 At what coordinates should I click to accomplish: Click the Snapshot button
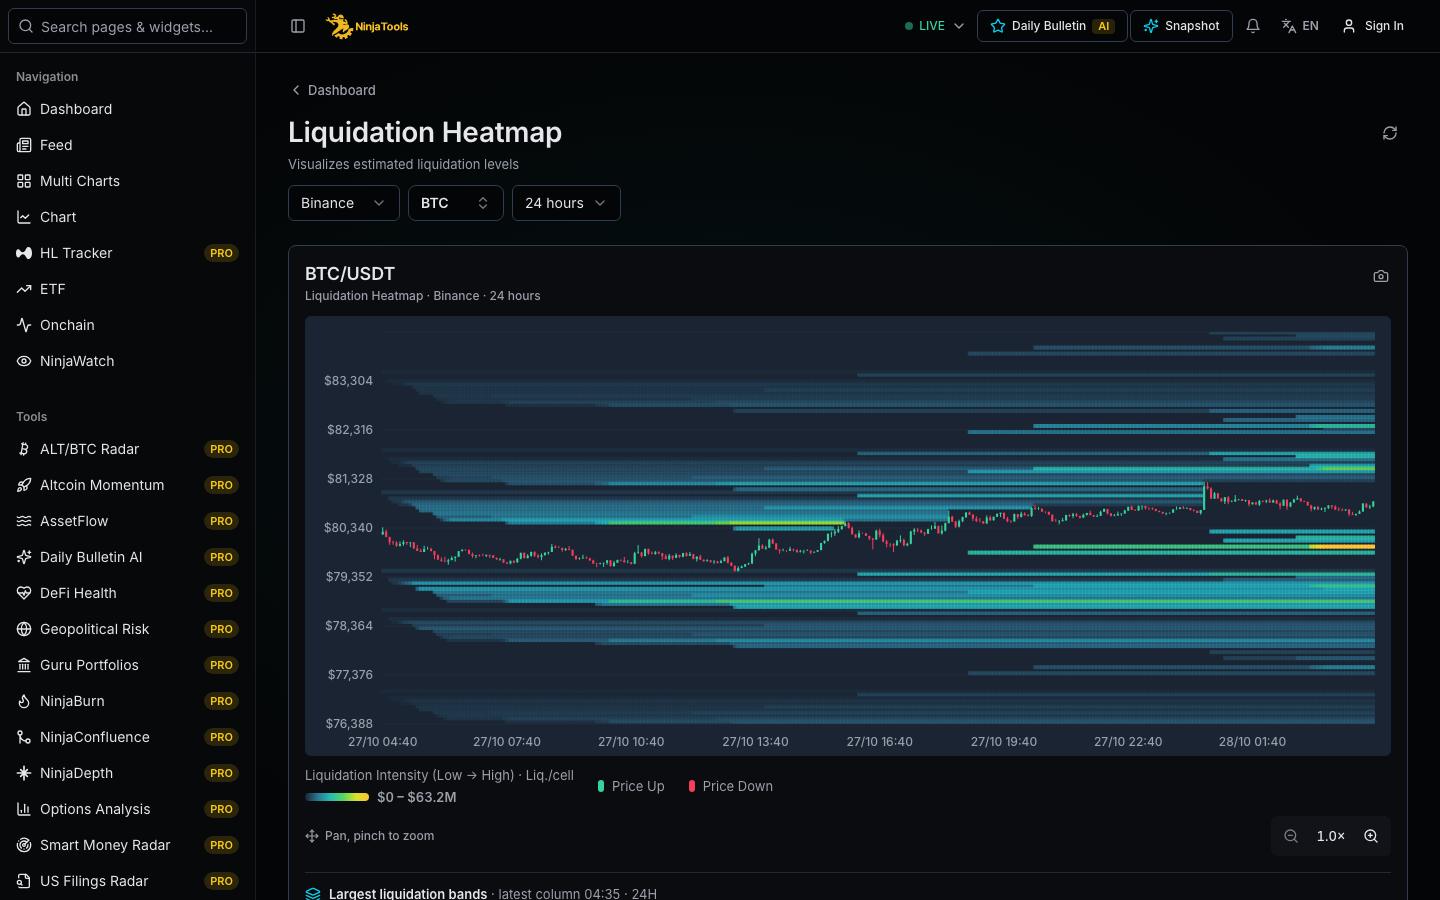(x=1181, y=26)
